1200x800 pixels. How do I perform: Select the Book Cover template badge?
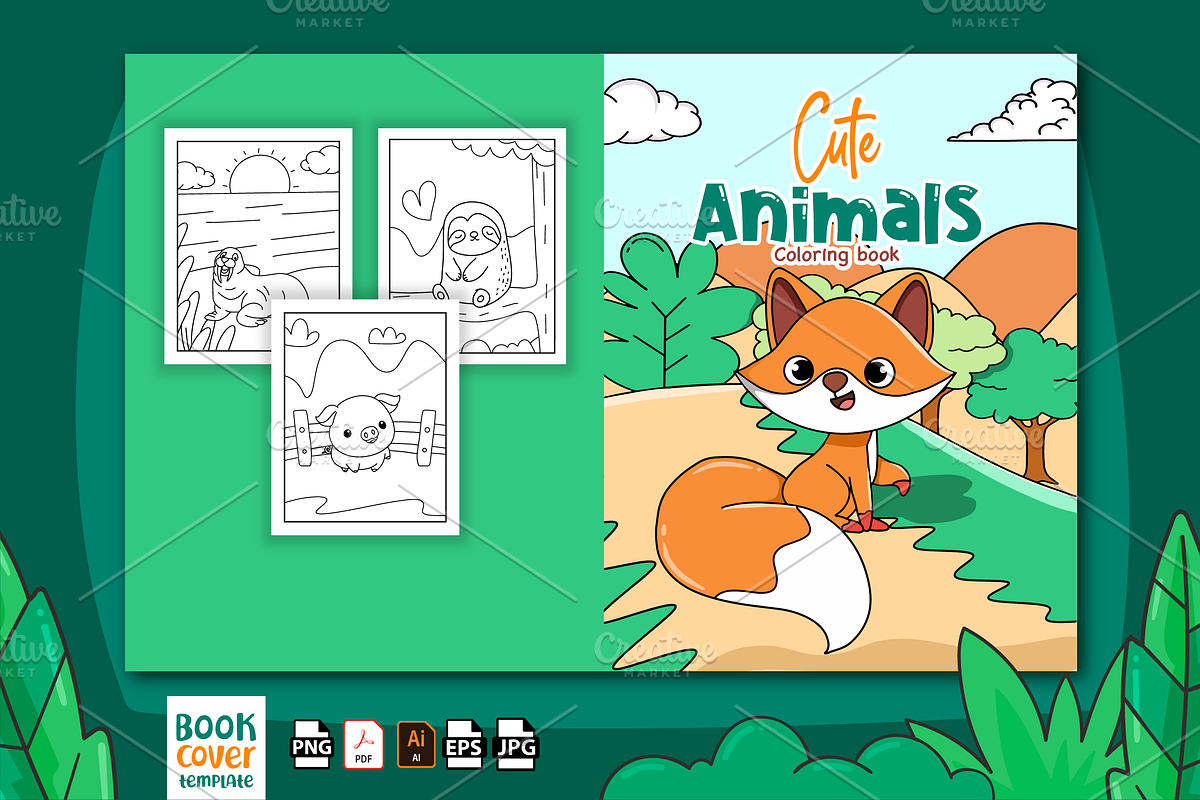click(x=216, y=747)
